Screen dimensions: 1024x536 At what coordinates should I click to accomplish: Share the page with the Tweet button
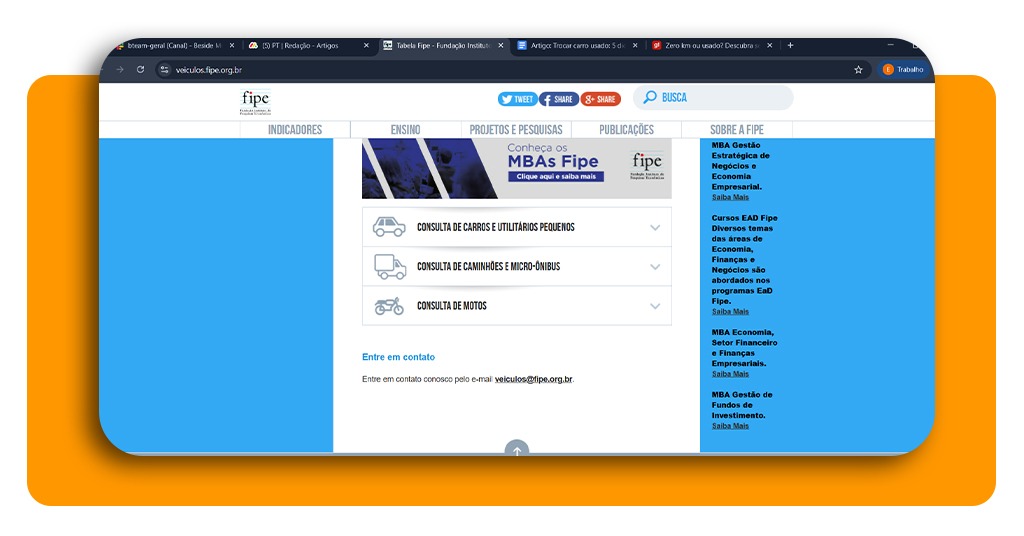coord(517,99)
